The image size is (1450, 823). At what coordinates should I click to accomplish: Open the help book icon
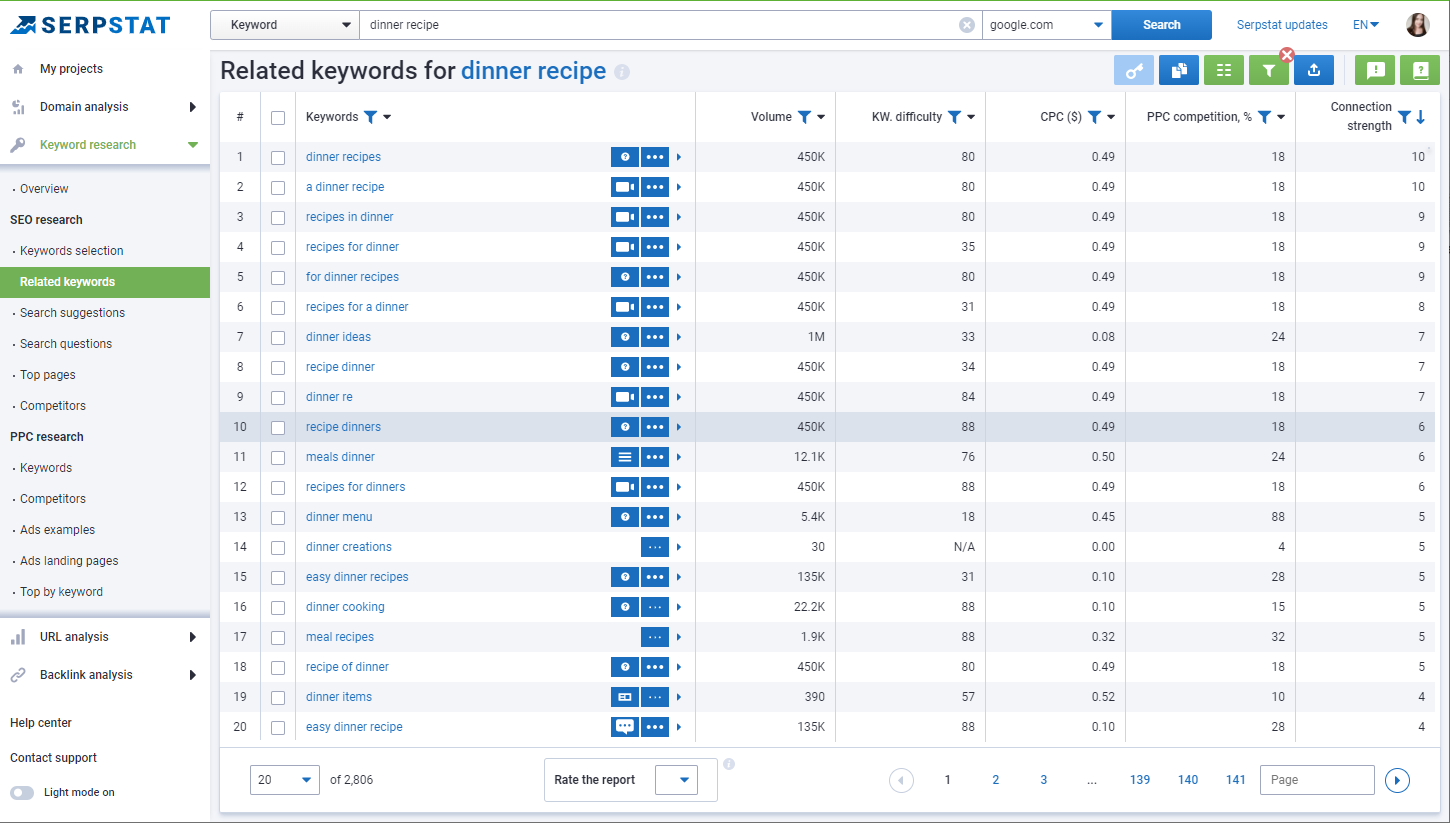point(1419,70)
